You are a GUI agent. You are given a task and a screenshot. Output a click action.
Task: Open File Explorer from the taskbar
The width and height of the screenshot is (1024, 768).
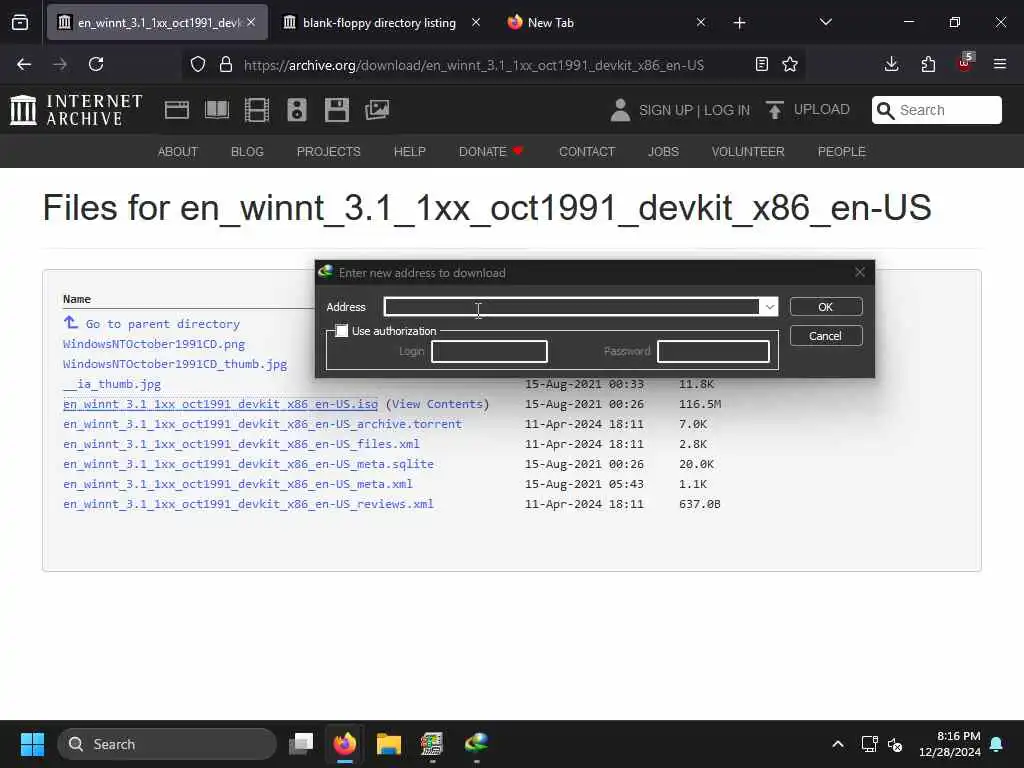pyautogui.click(x=389, y=744)
